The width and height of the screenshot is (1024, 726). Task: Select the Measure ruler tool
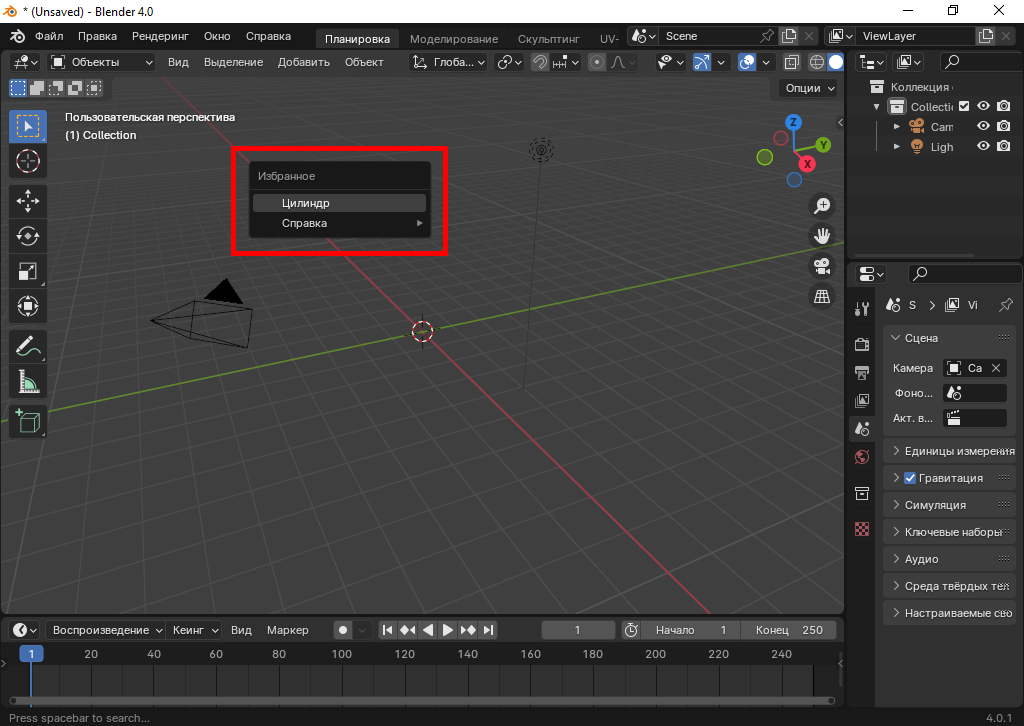point(28,381)
